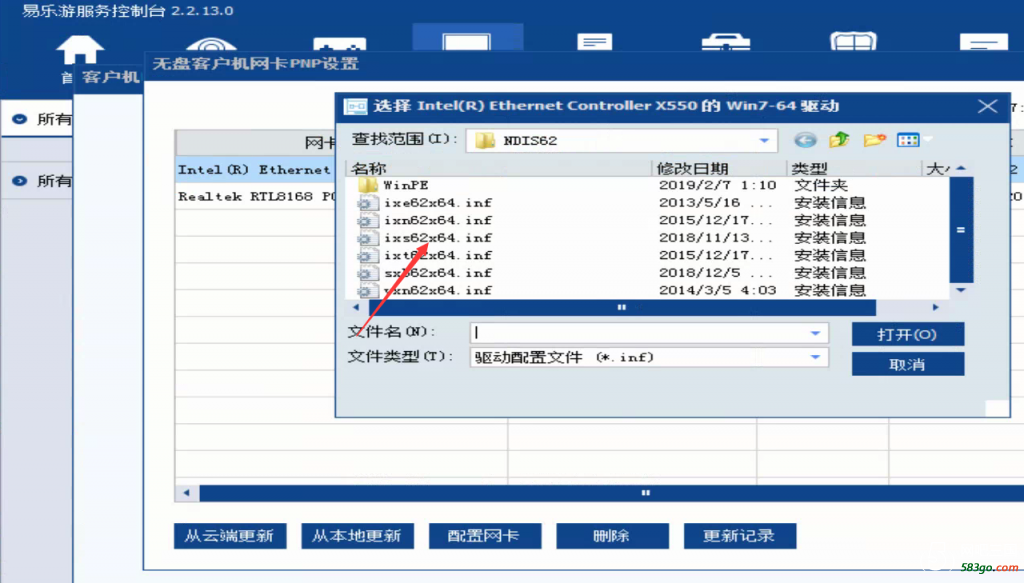Click 从云端更新 in PNP settings window
Image resolution: width=1024 pixels, height=583 pixels.
coord(230,536)
